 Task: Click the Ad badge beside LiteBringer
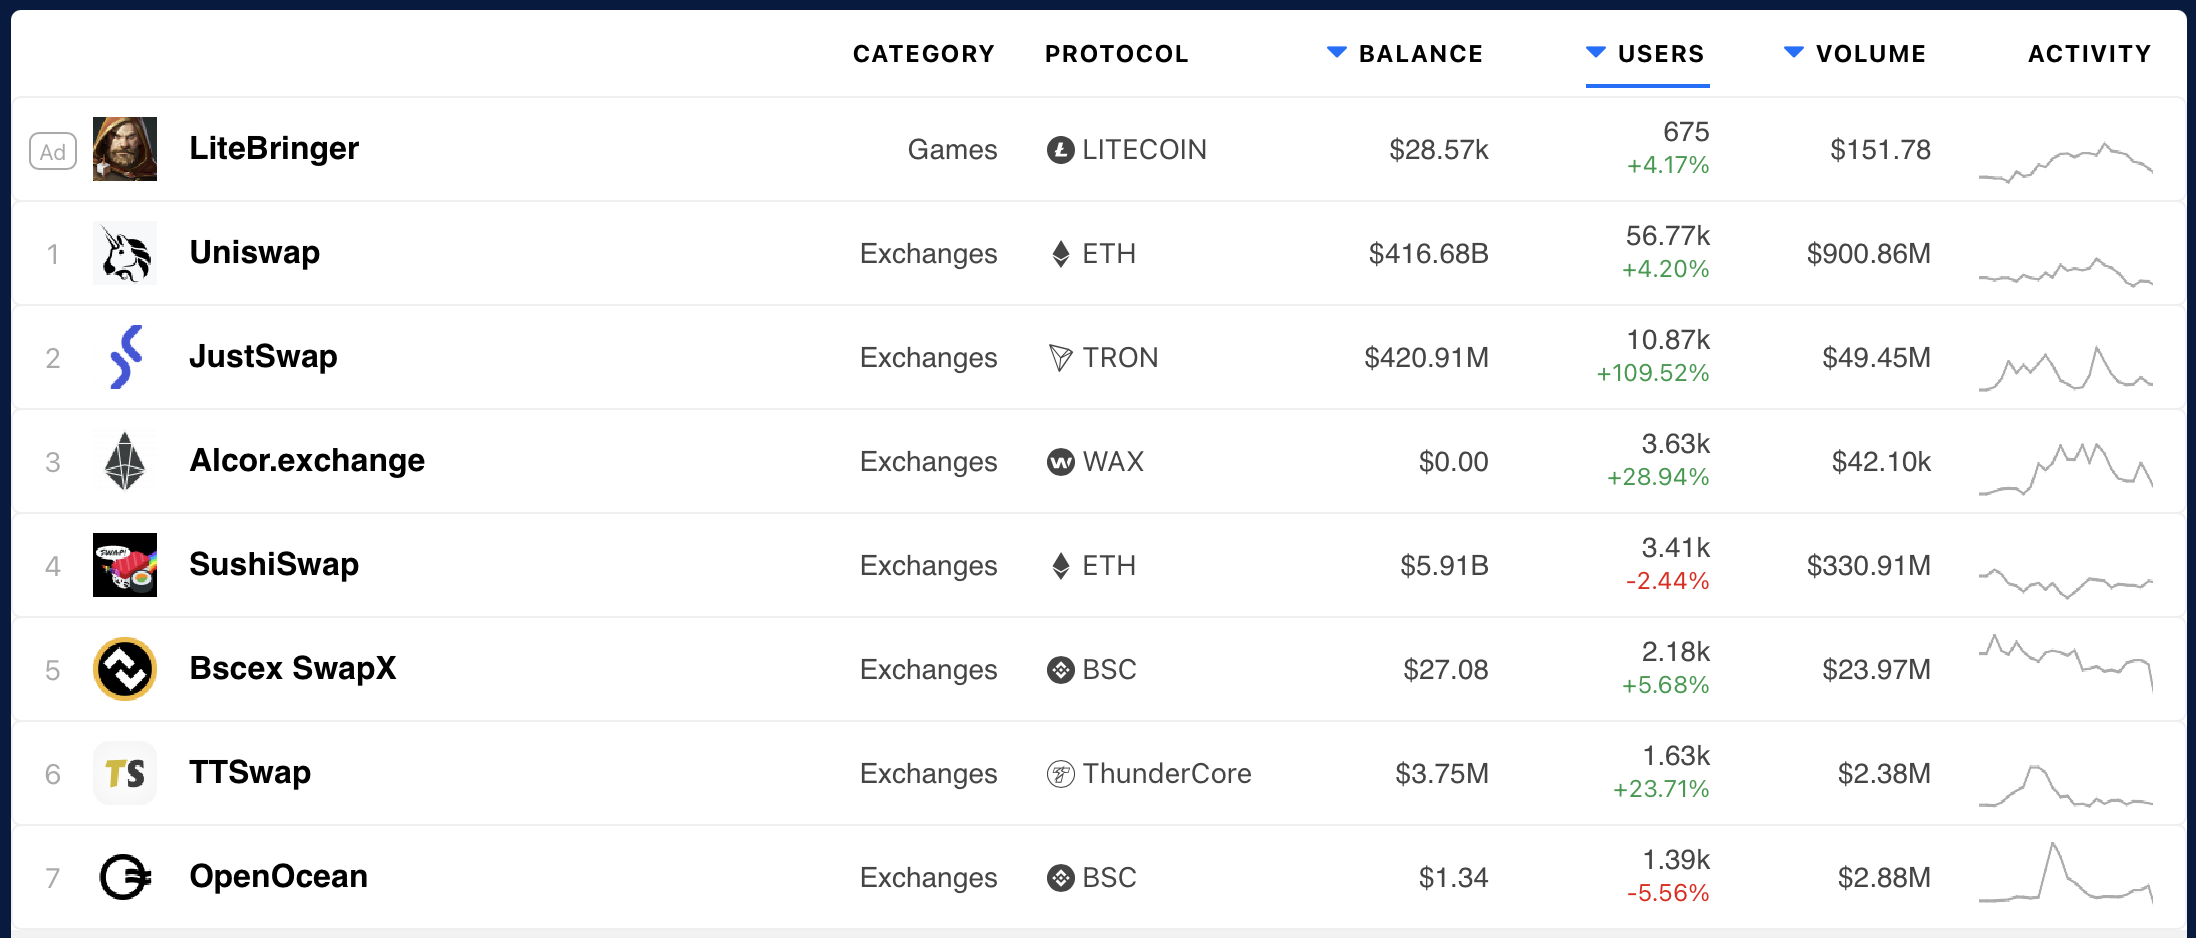pos(53,151)
